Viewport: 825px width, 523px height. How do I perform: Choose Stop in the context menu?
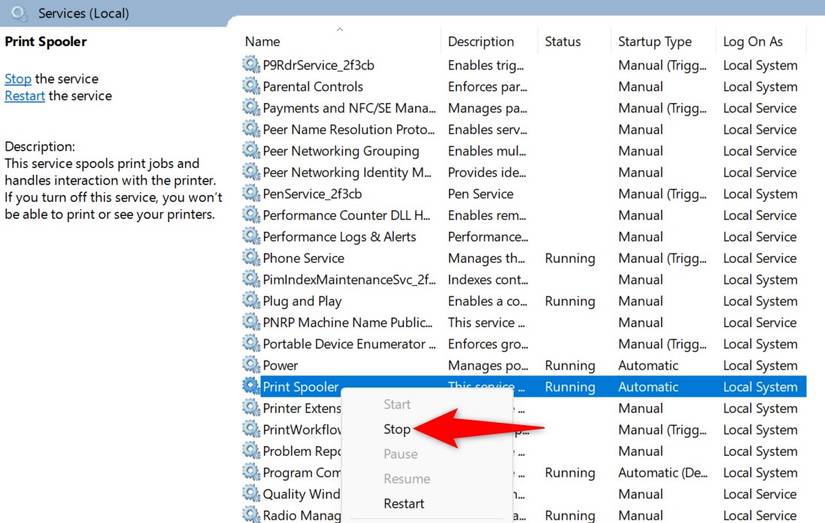point(397,429)
